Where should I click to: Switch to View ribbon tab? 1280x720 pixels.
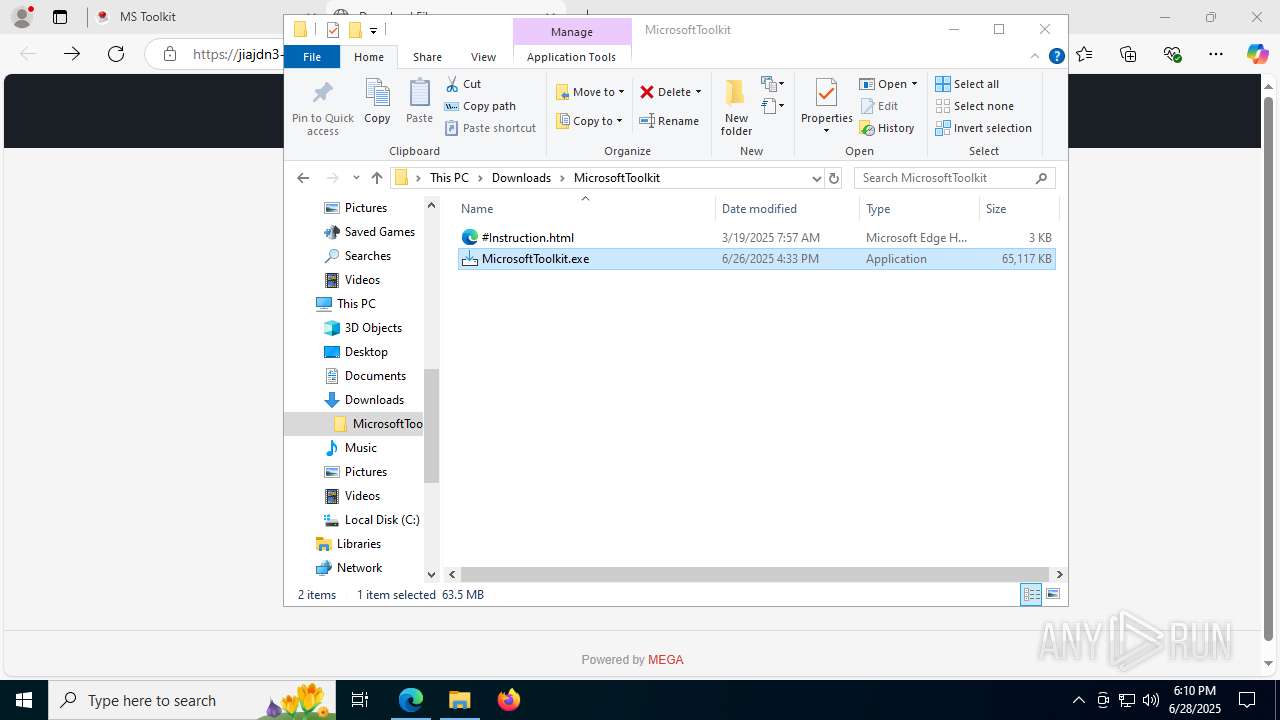click(x=483, y=57)
